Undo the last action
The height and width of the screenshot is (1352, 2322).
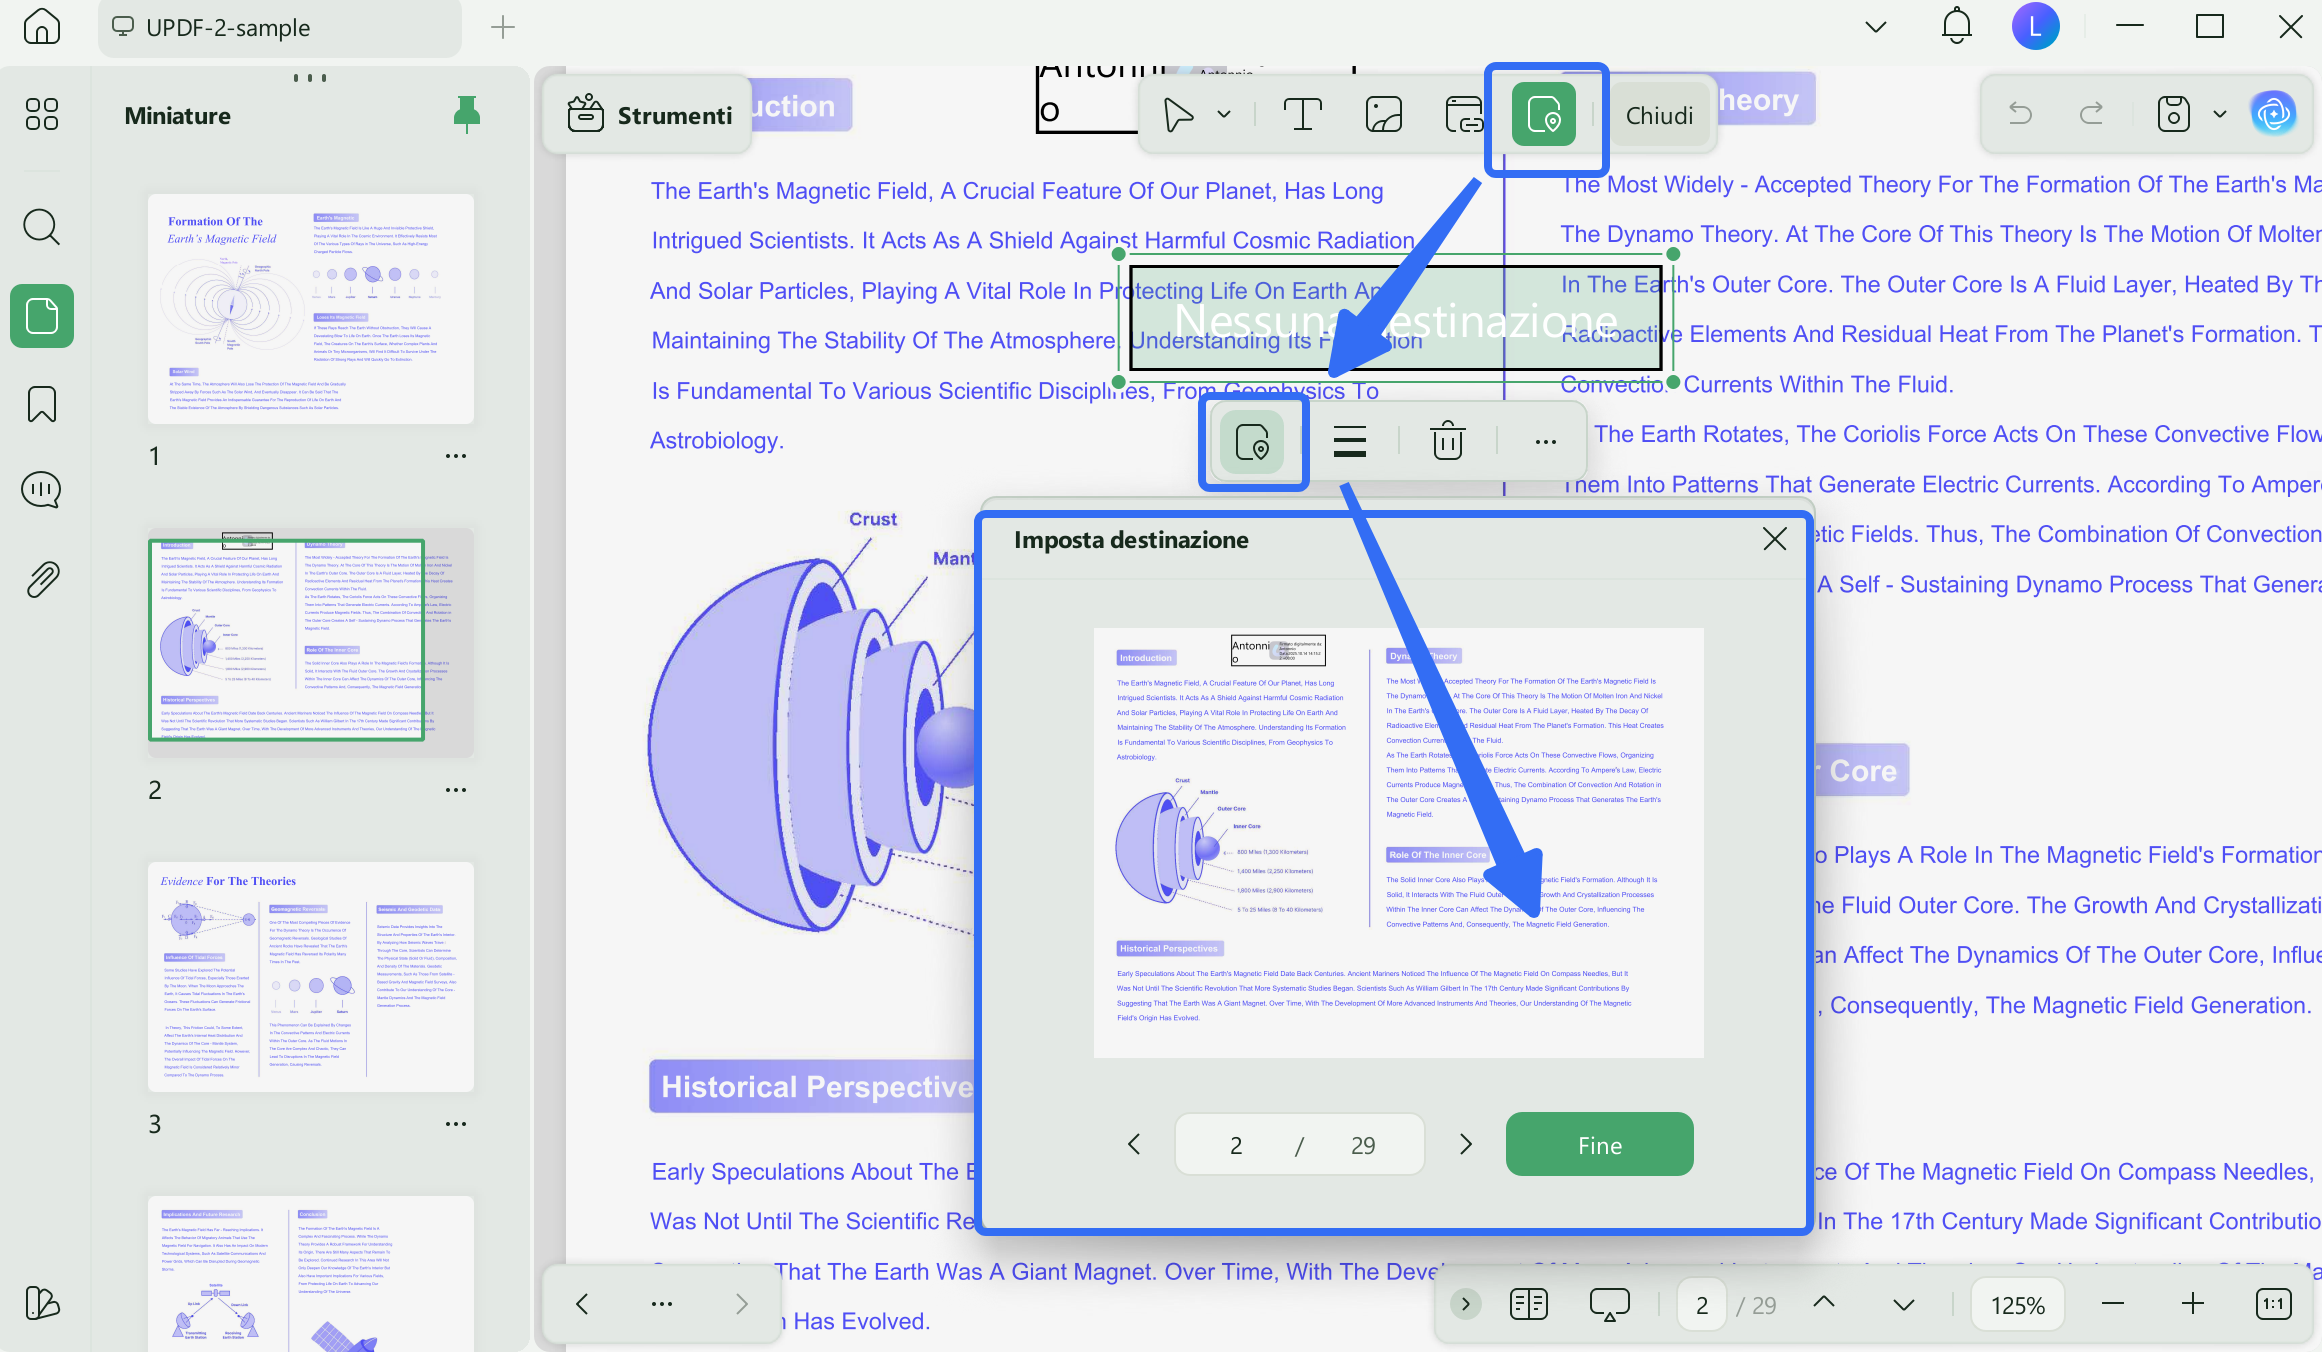2020,114
